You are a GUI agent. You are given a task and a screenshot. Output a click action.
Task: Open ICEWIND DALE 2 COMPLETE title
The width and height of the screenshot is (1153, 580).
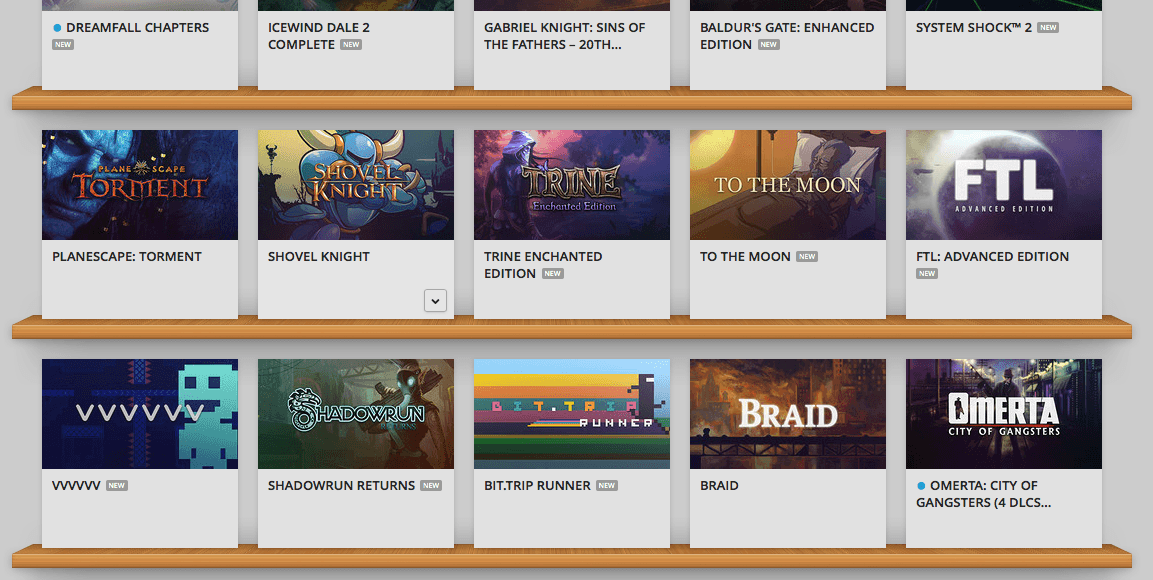(x=318, y=36)
